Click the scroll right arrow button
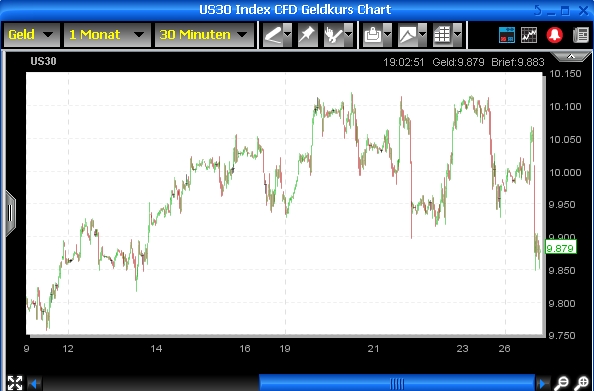 (543, 383)
